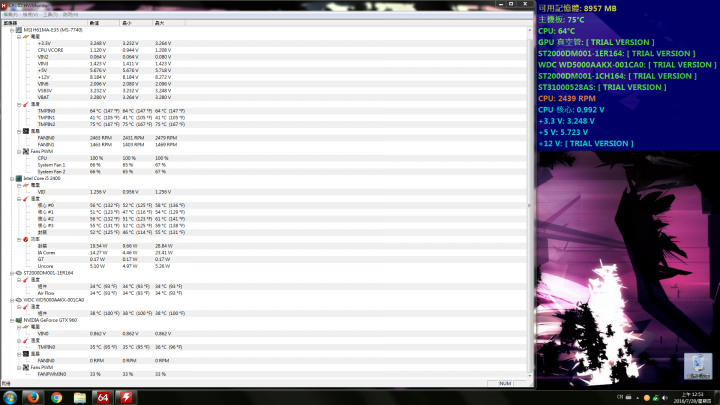The height and width of the screenshot is (405, 720).
Task: Click the fan icon above FANIN0 2463 RPM
Action: tap(26, 131)
